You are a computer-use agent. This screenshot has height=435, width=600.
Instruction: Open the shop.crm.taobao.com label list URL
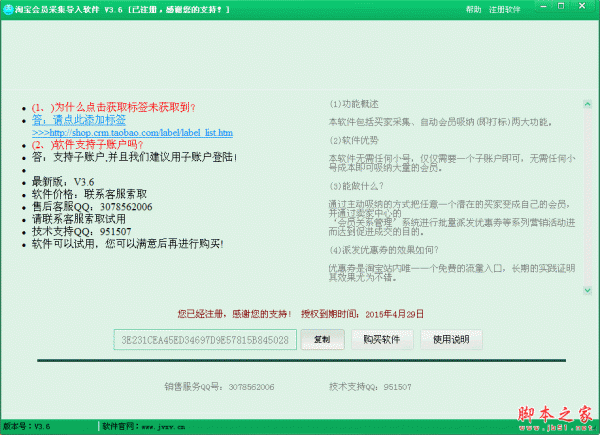(132, 133)
